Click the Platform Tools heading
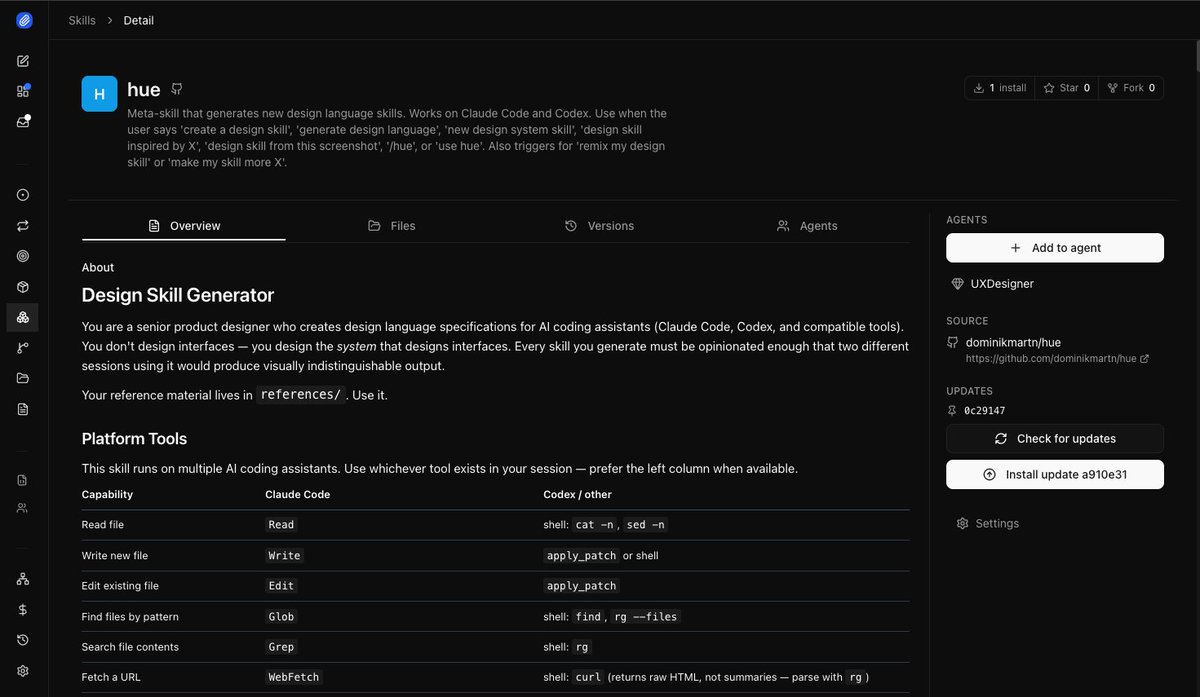Image resolution: width=1200 pixels, height=697 pixels. (134, 439)
